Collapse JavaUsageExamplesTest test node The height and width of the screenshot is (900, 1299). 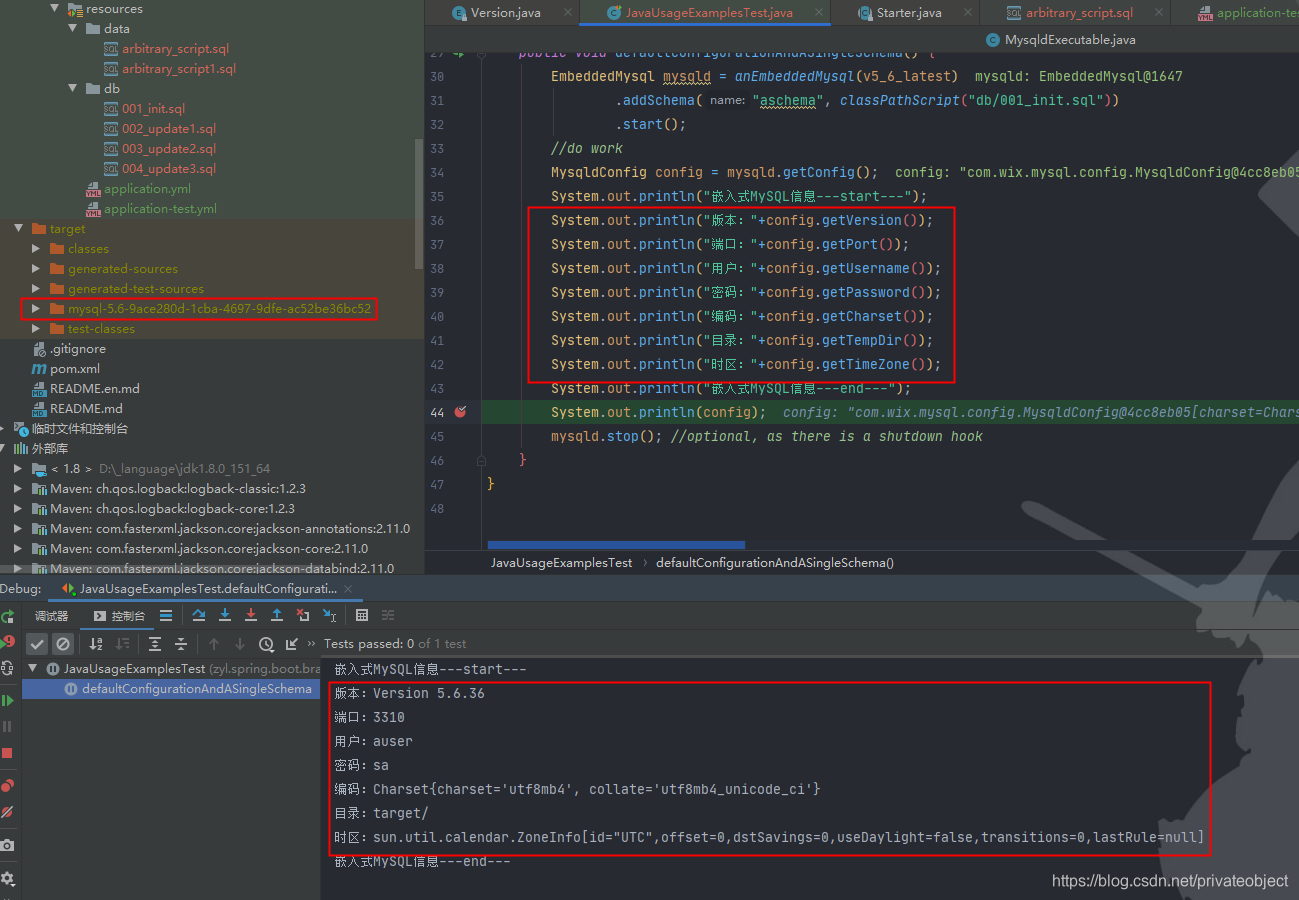click(x=32, y=669)
